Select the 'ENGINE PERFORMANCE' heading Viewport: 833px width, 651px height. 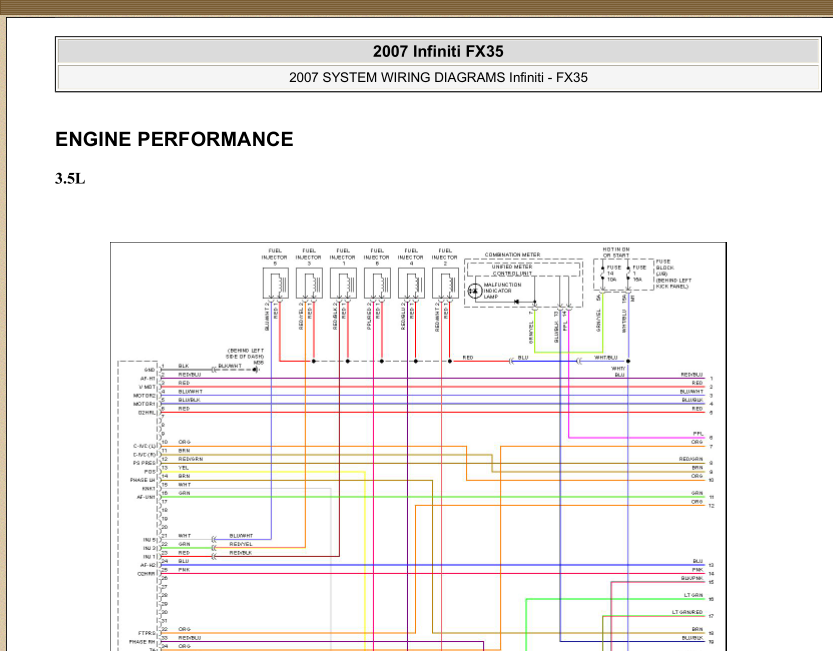click(174, 139)
